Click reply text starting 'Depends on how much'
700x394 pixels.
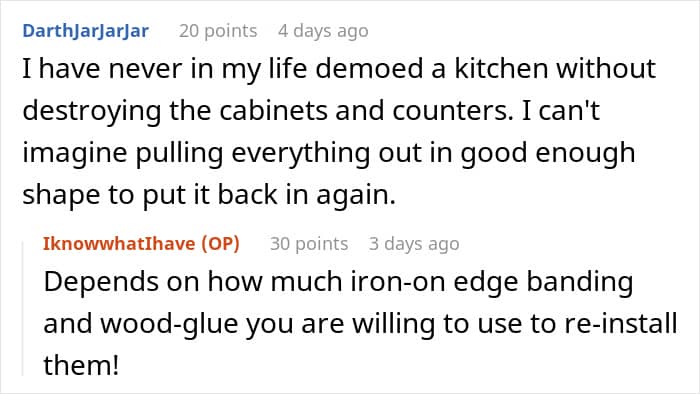pos(360,323)
